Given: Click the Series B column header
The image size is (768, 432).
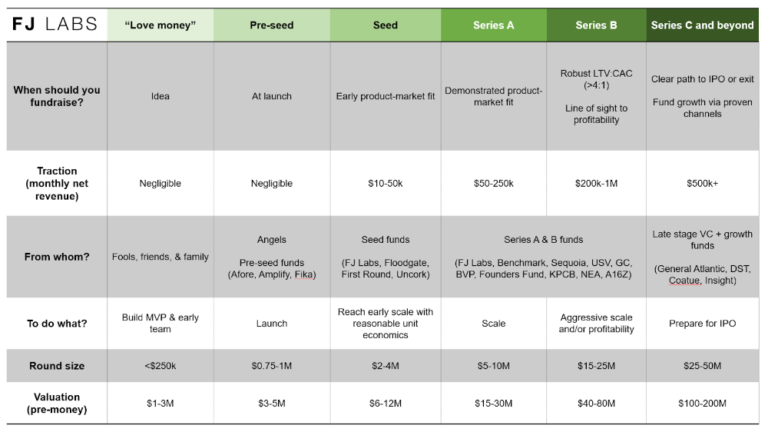Looking at the screenshot, I should (598, 24).
